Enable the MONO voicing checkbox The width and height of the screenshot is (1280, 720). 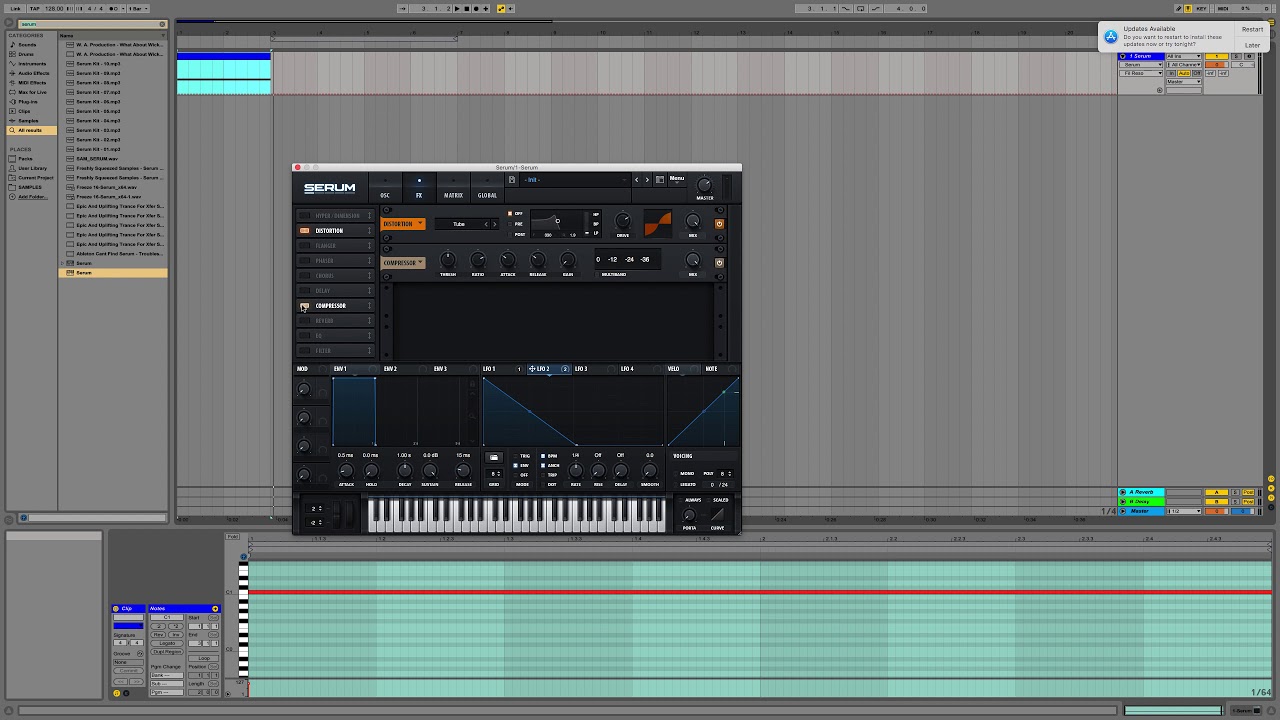[x=675, y=474]
